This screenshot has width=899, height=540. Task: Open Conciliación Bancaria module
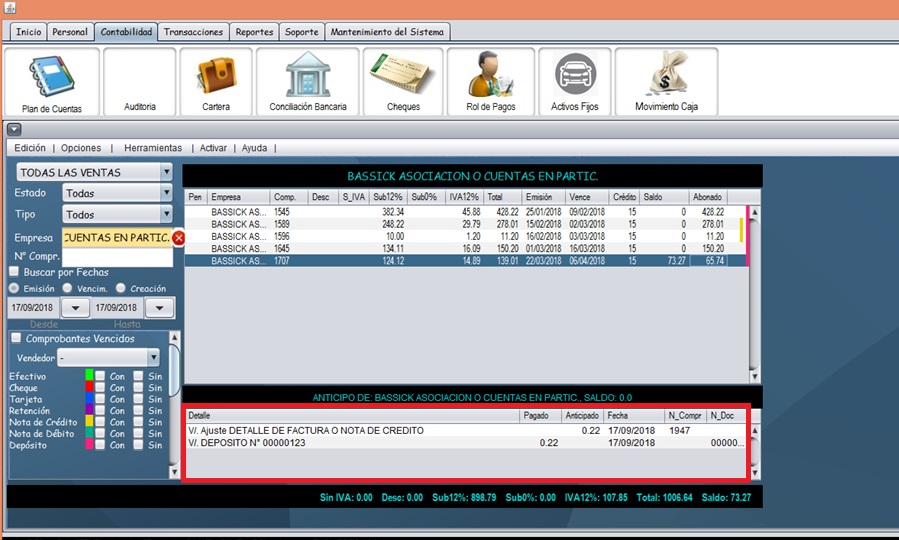pyautogui.click(x=308, y=83)
